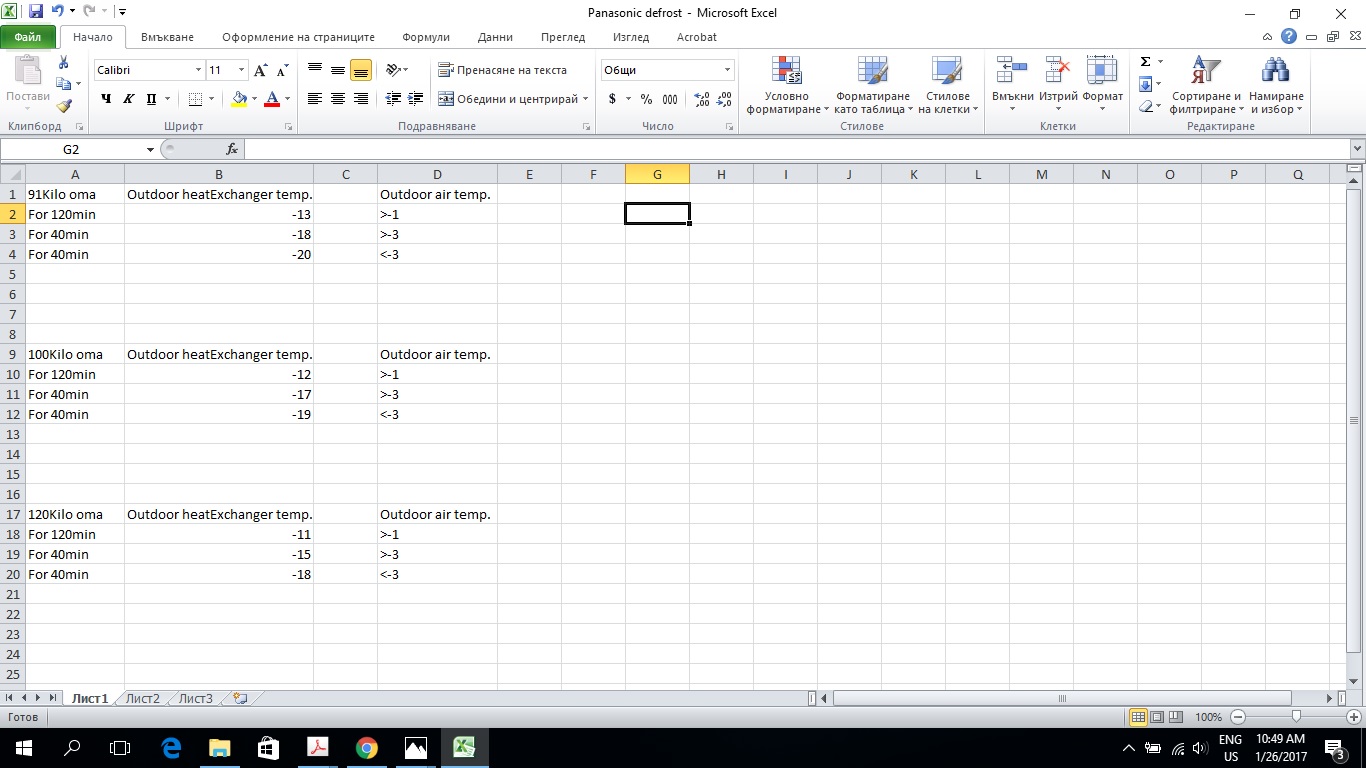Image resolution: width=1366 pixels, height=768 pixels.
Task: Apply the red font color A
Action: coord(272,99)
